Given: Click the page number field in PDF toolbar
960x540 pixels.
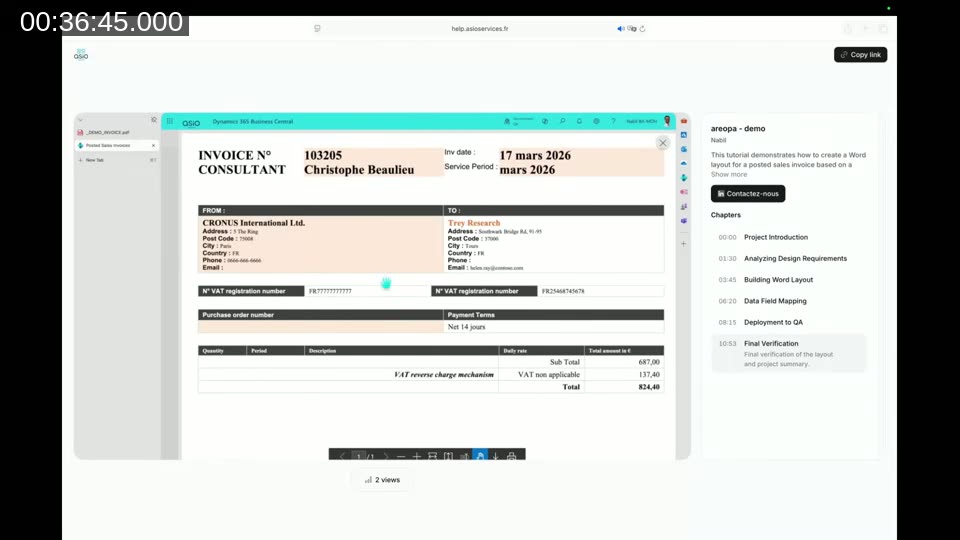Looking at the screenshot, I should [x=359, y=456].
